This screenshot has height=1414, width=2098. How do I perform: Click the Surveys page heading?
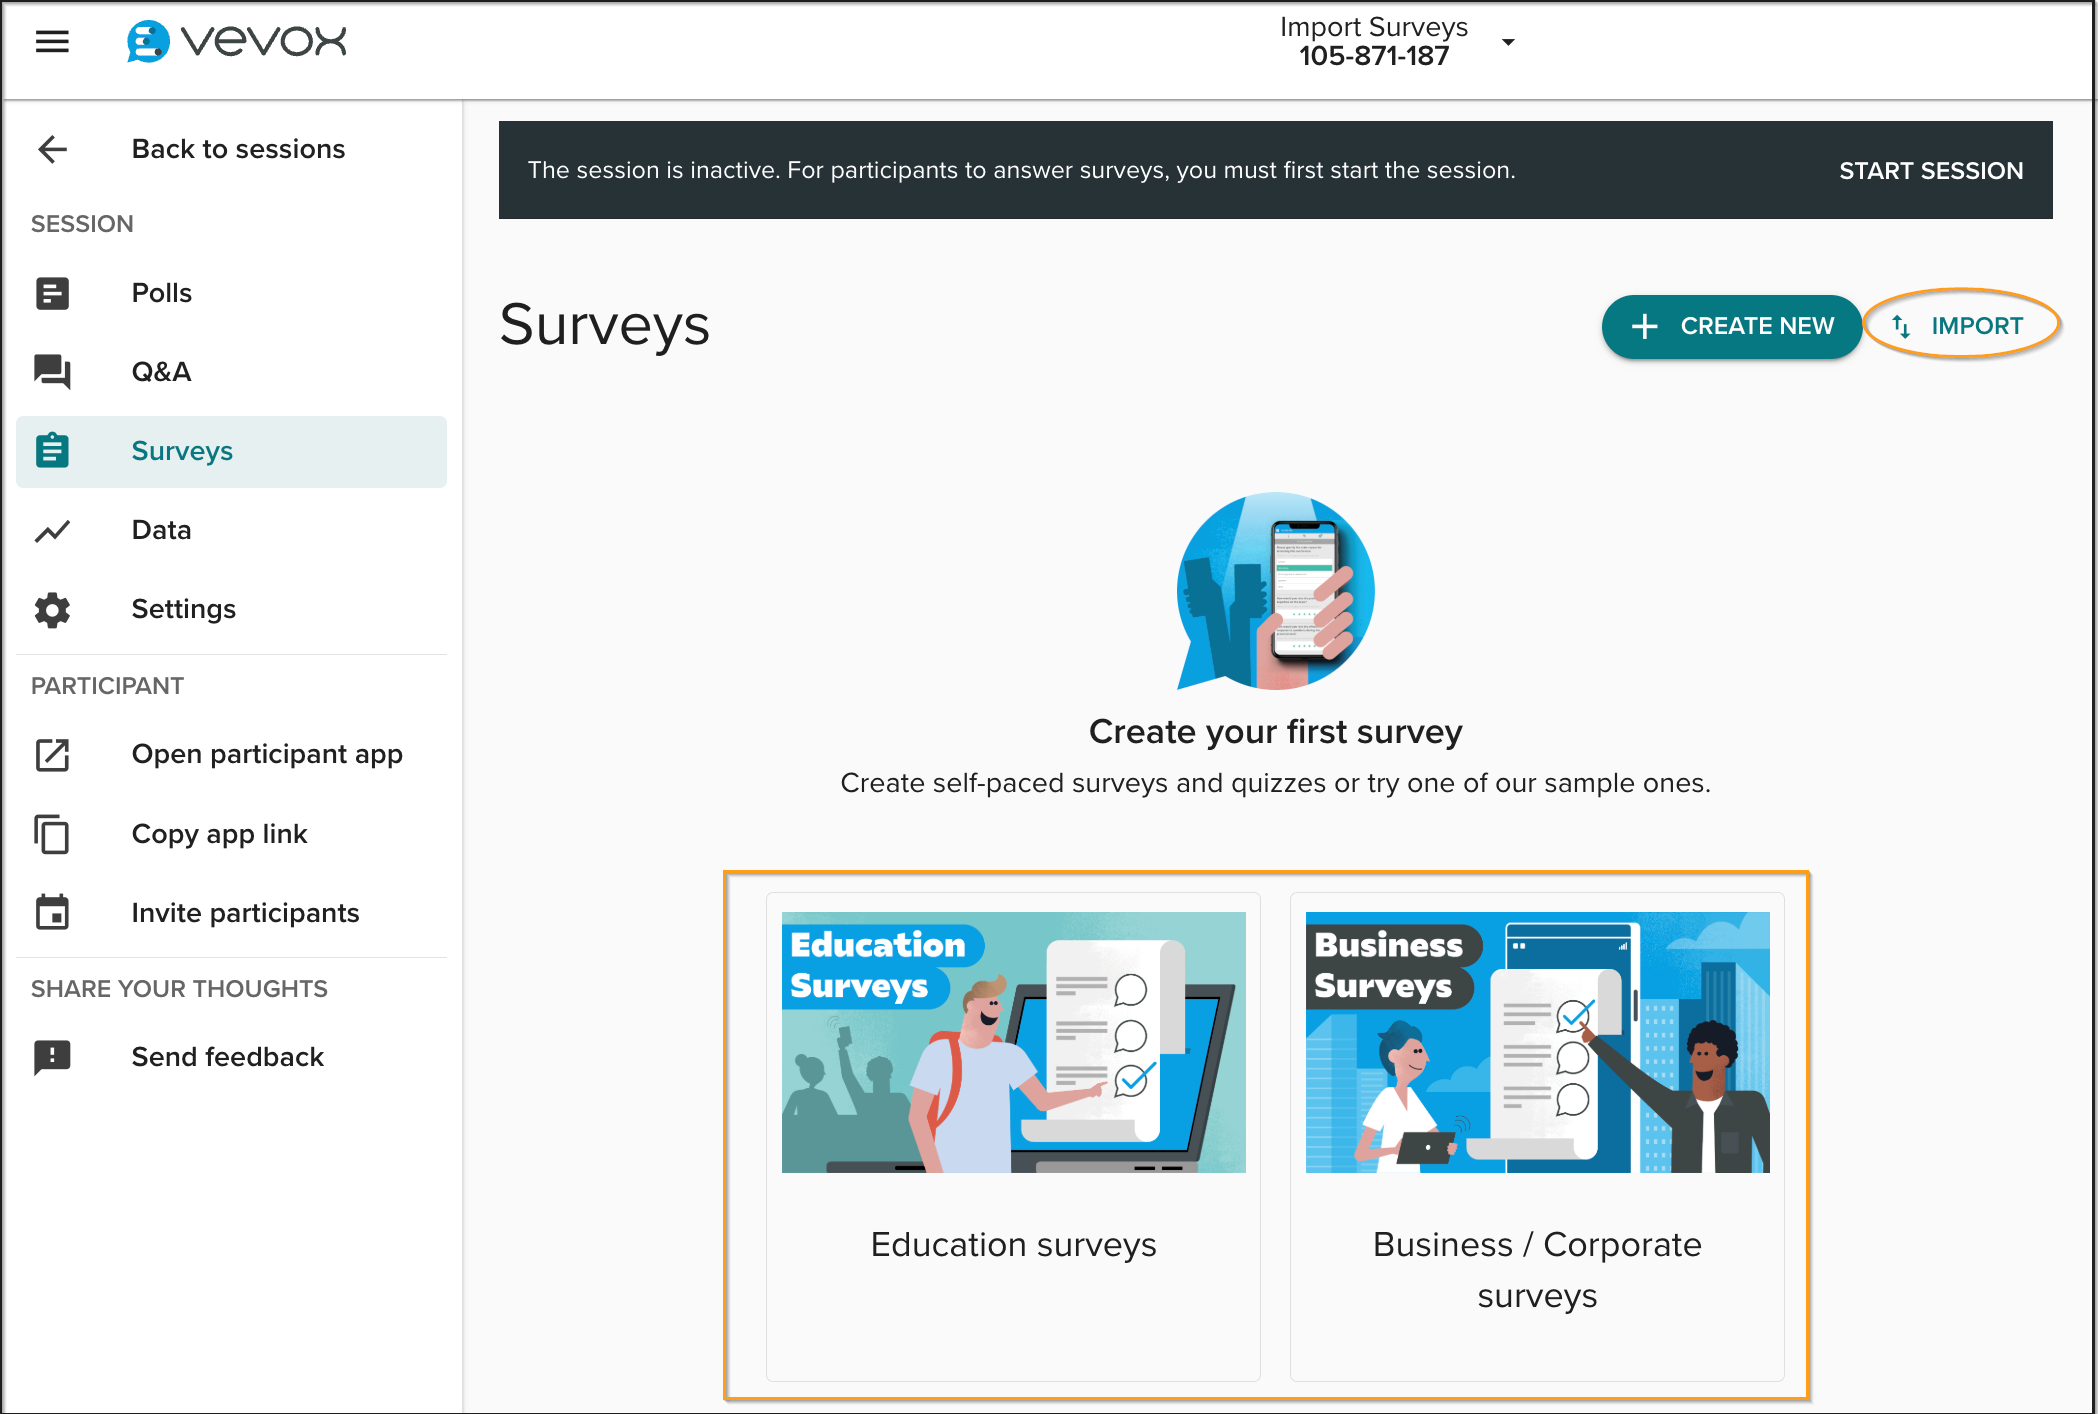click(x=605, y=326)
